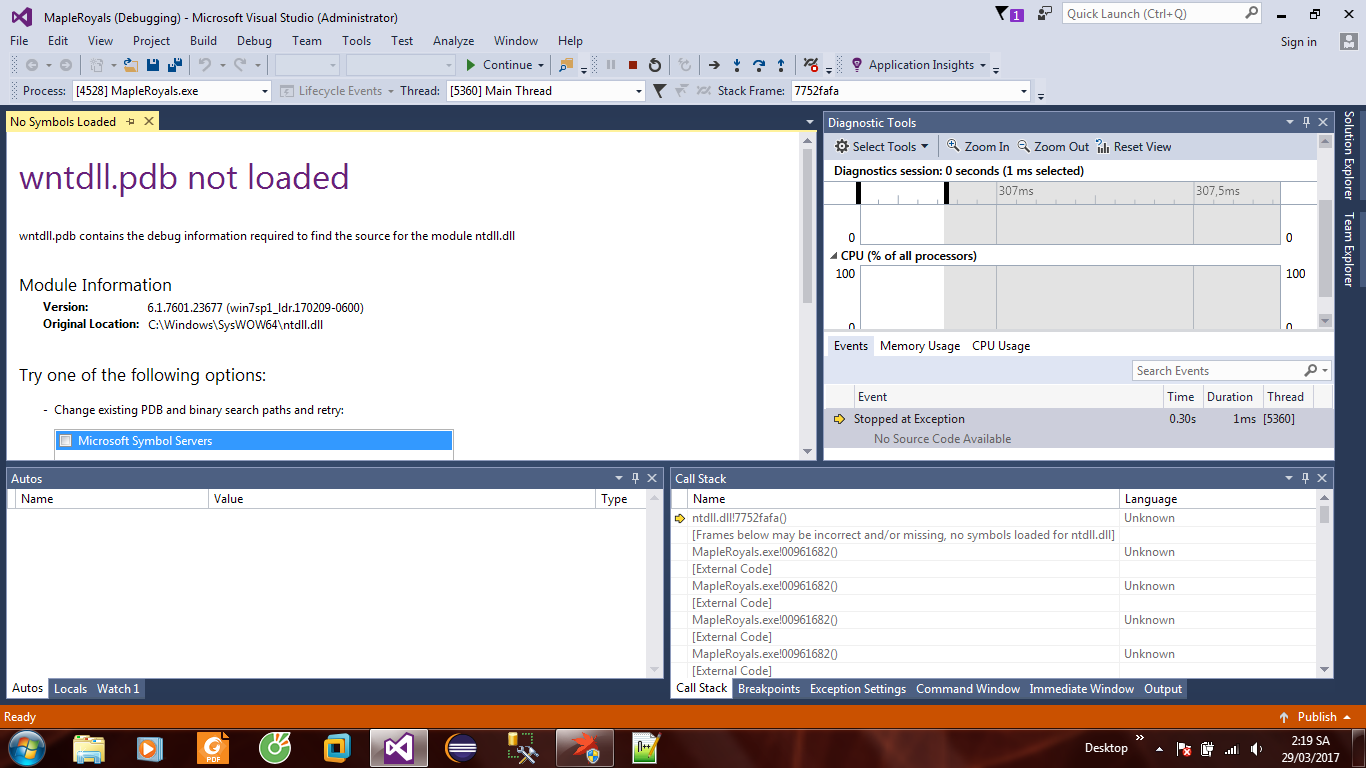Pin the Call Stack panel with pushpin
1366x768 pixels.
coord(1306,479)
